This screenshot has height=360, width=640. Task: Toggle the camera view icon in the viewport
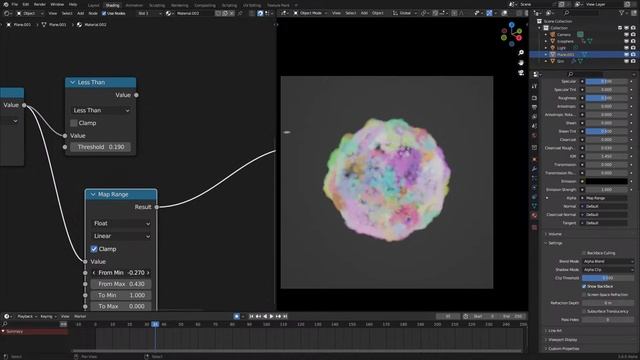pyautogui.click(x=521, y=73)
